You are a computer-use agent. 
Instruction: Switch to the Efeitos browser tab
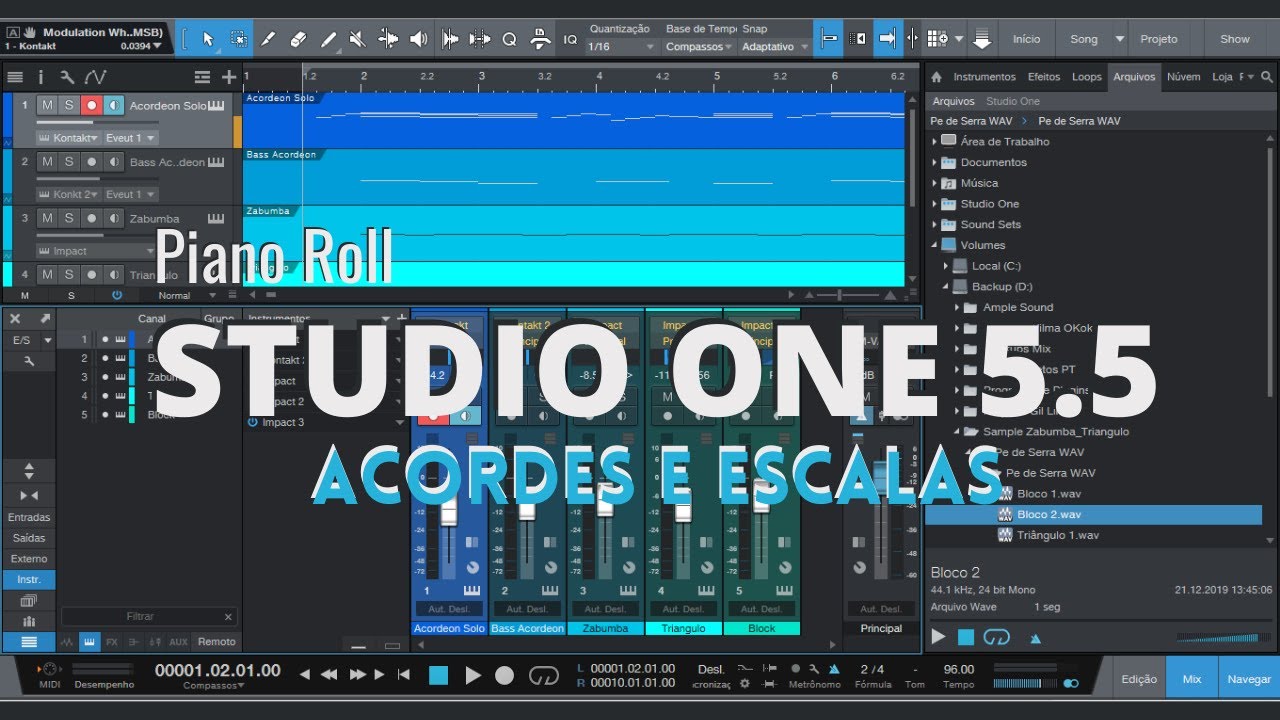(x=1044, y=77)
